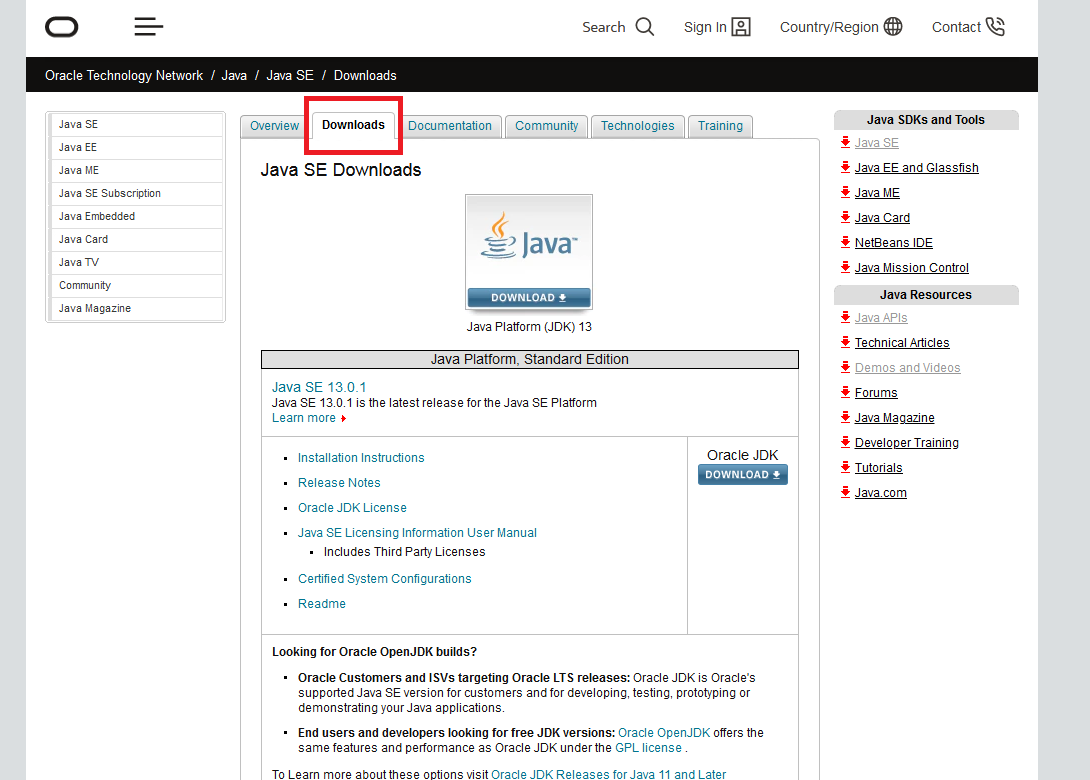Screen dimensions: 1090x780
Task: Open the hamburger menu icon
Action: [149, 27]
